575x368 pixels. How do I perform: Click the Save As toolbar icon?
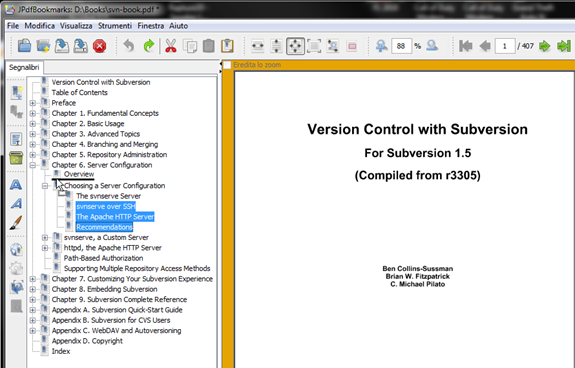click(80, 46)
